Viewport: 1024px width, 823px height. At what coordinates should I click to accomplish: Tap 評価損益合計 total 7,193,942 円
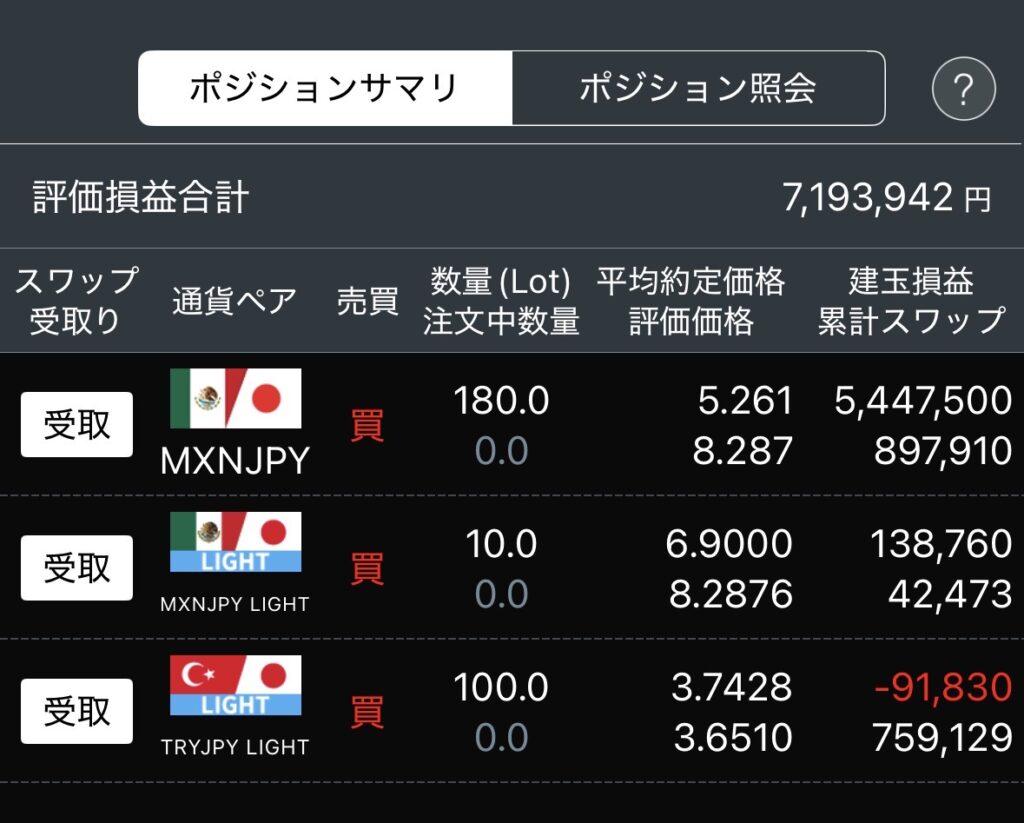(886, 198)
